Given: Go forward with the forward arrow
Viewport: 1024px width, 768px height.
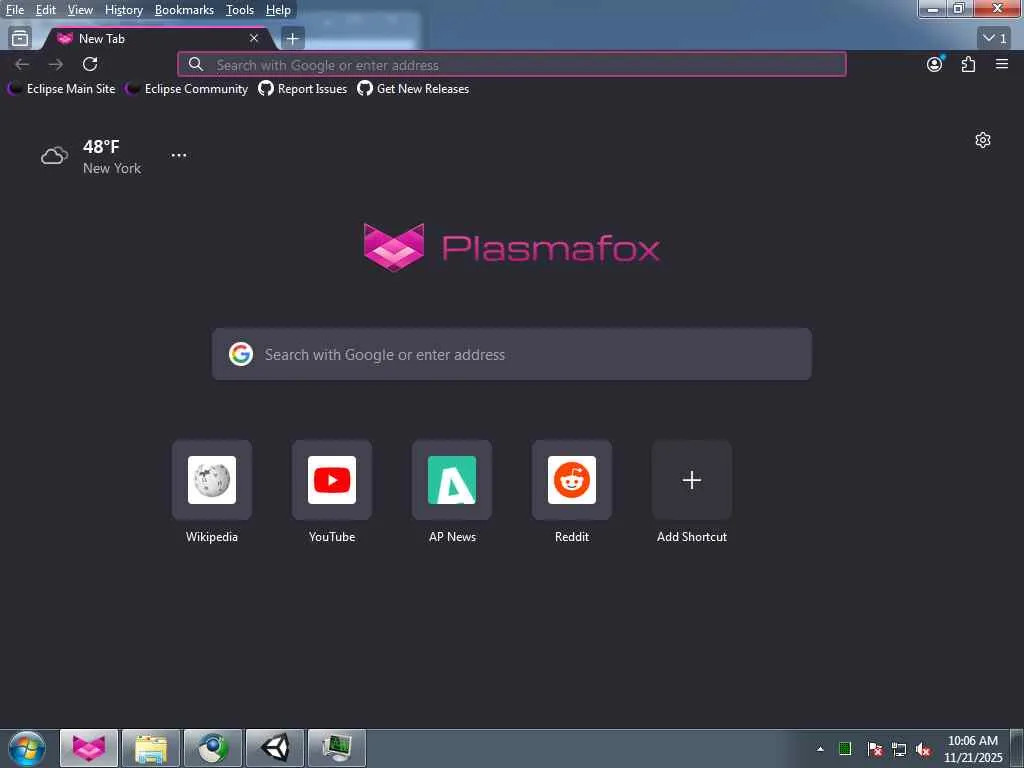Looking at the screenshot, I should click(56, 64).
